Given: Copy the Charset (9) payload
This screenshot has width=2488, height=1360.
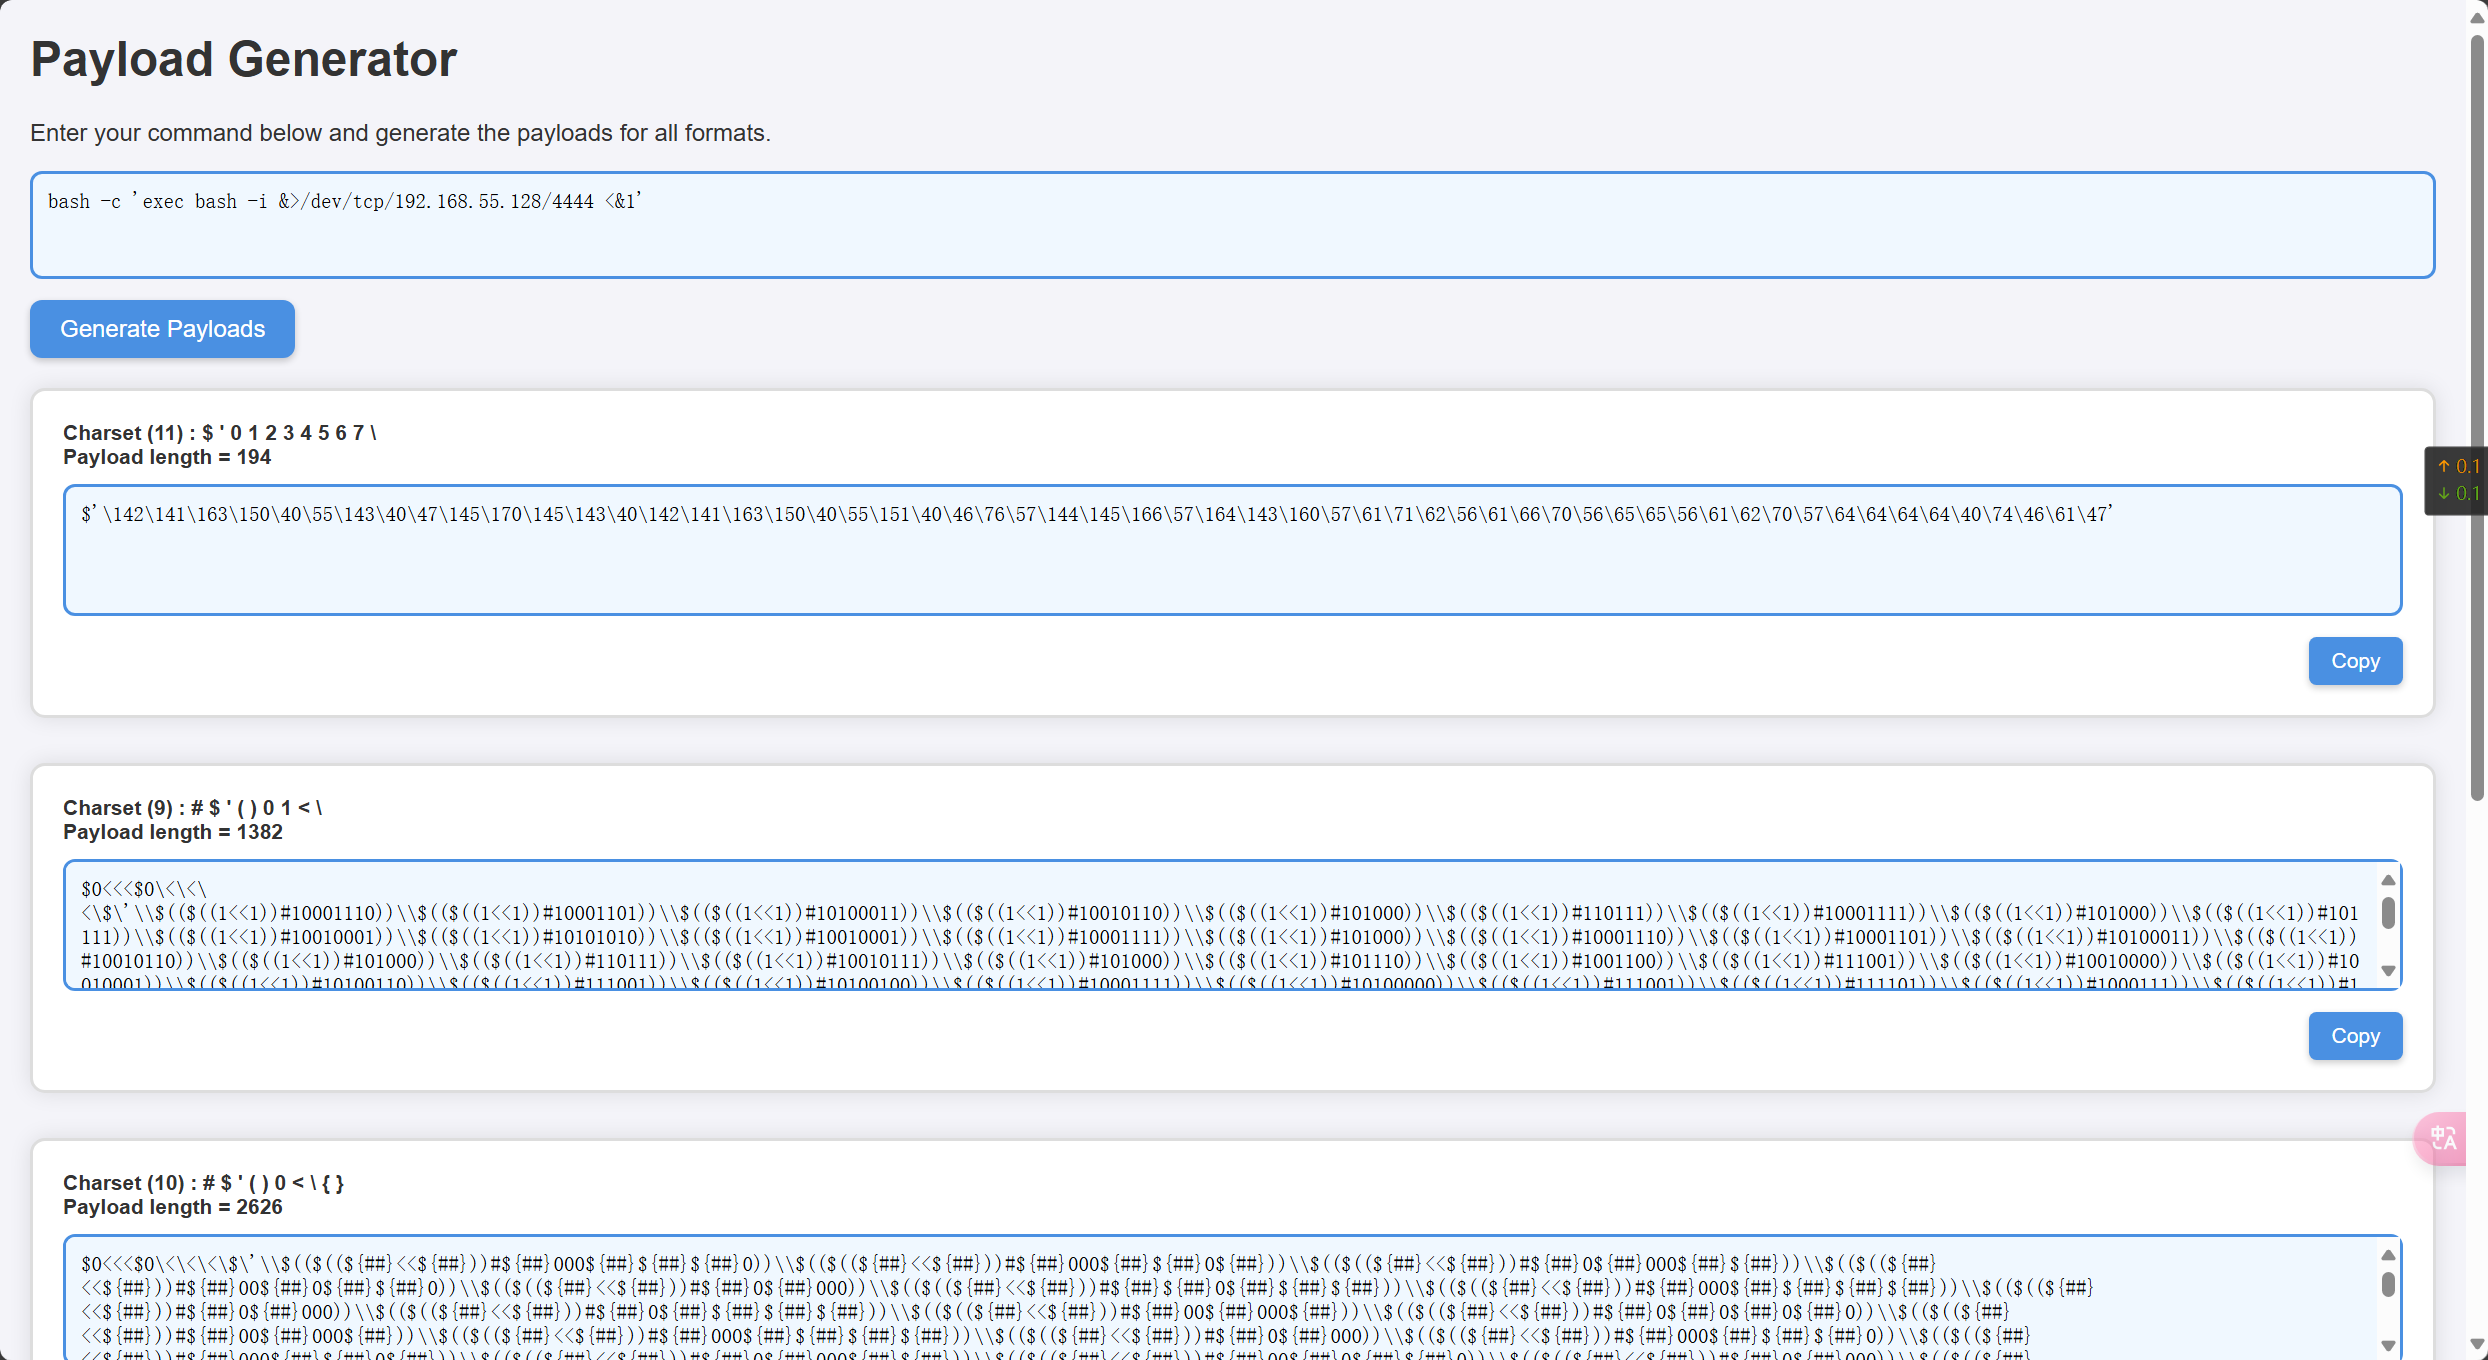Looking at the screenshot, I should [x=2354, y=1036].
